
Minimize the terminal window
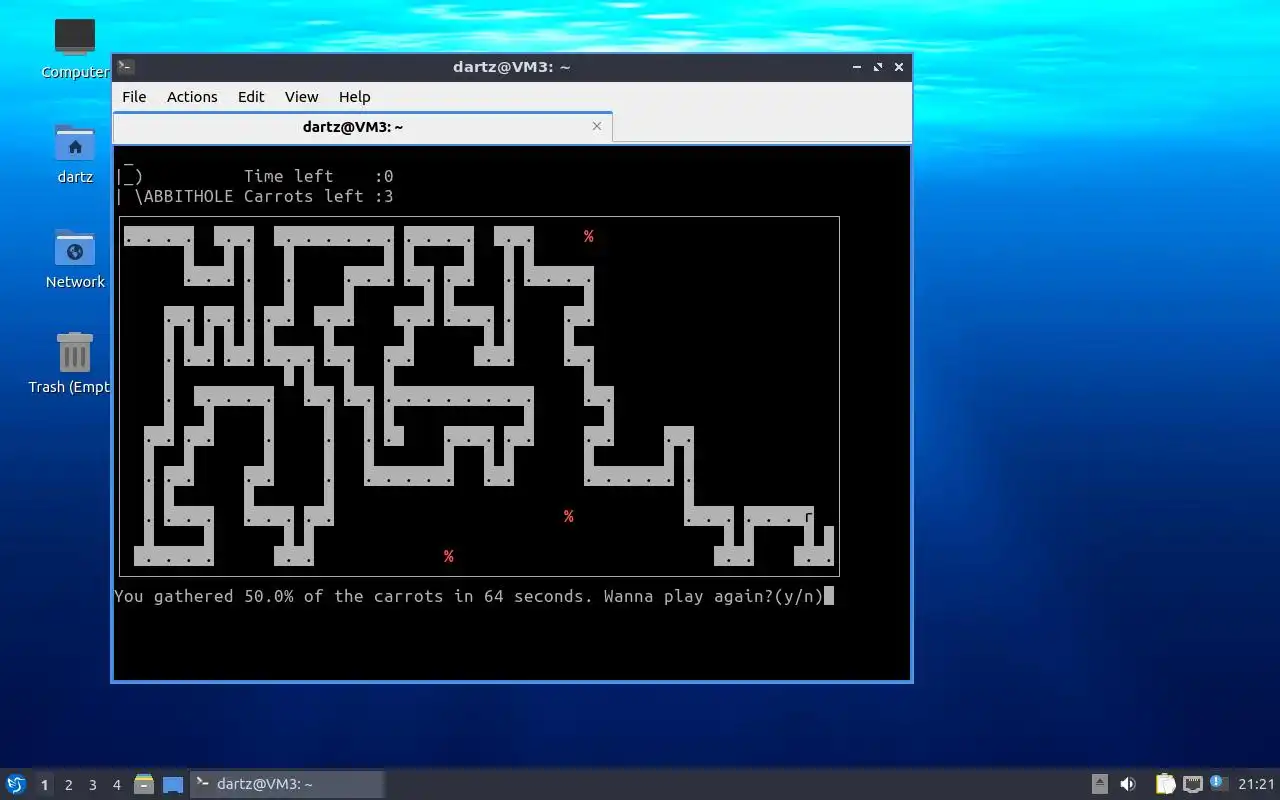click(857, 67)
